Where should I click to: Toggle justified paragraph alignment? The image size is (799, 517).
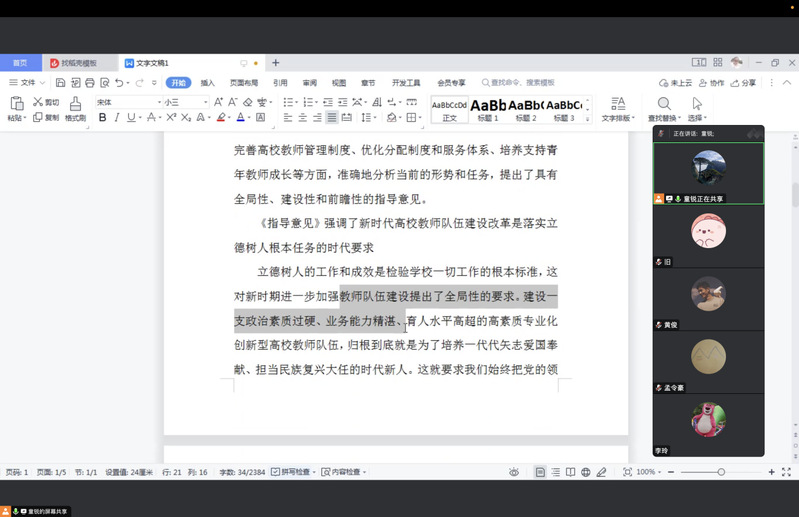tap(332, 118)
